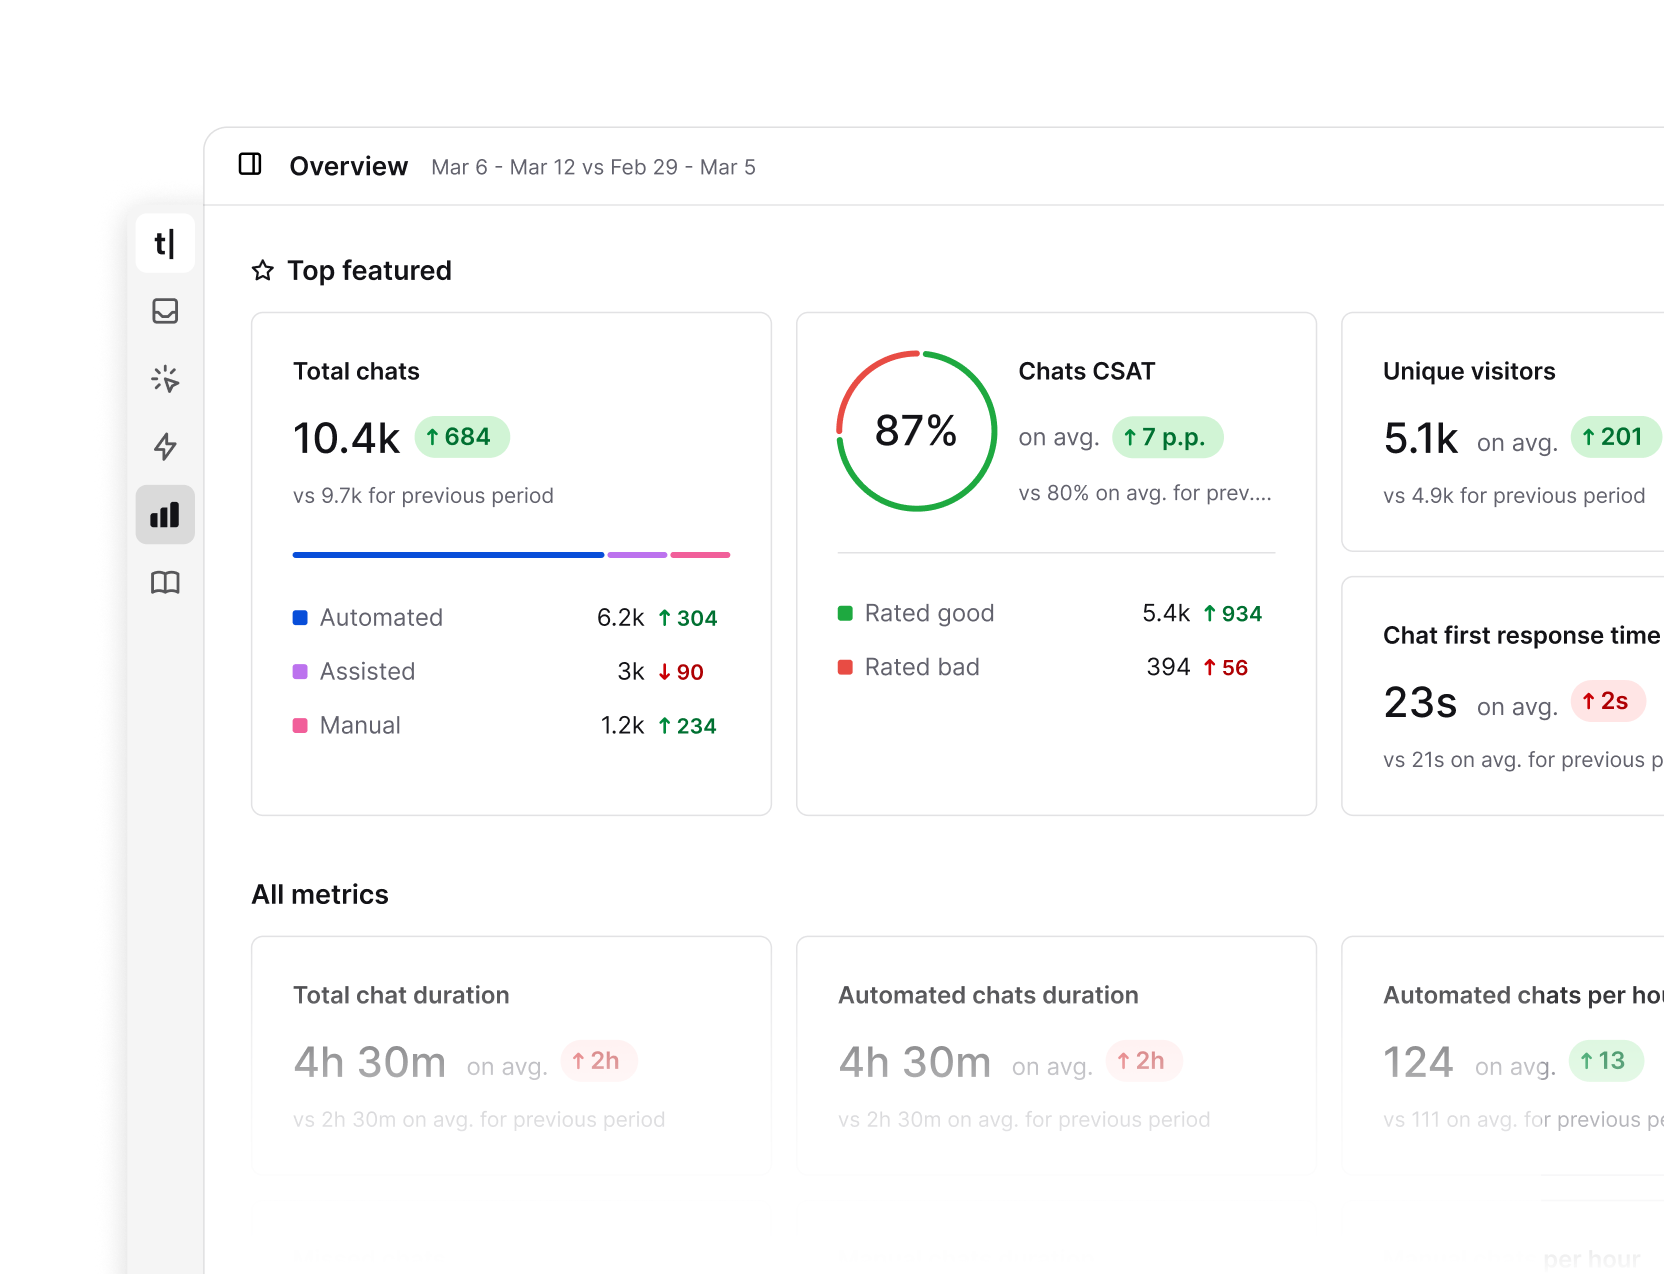Select the Top featured section header

click(x=369, y=270)
